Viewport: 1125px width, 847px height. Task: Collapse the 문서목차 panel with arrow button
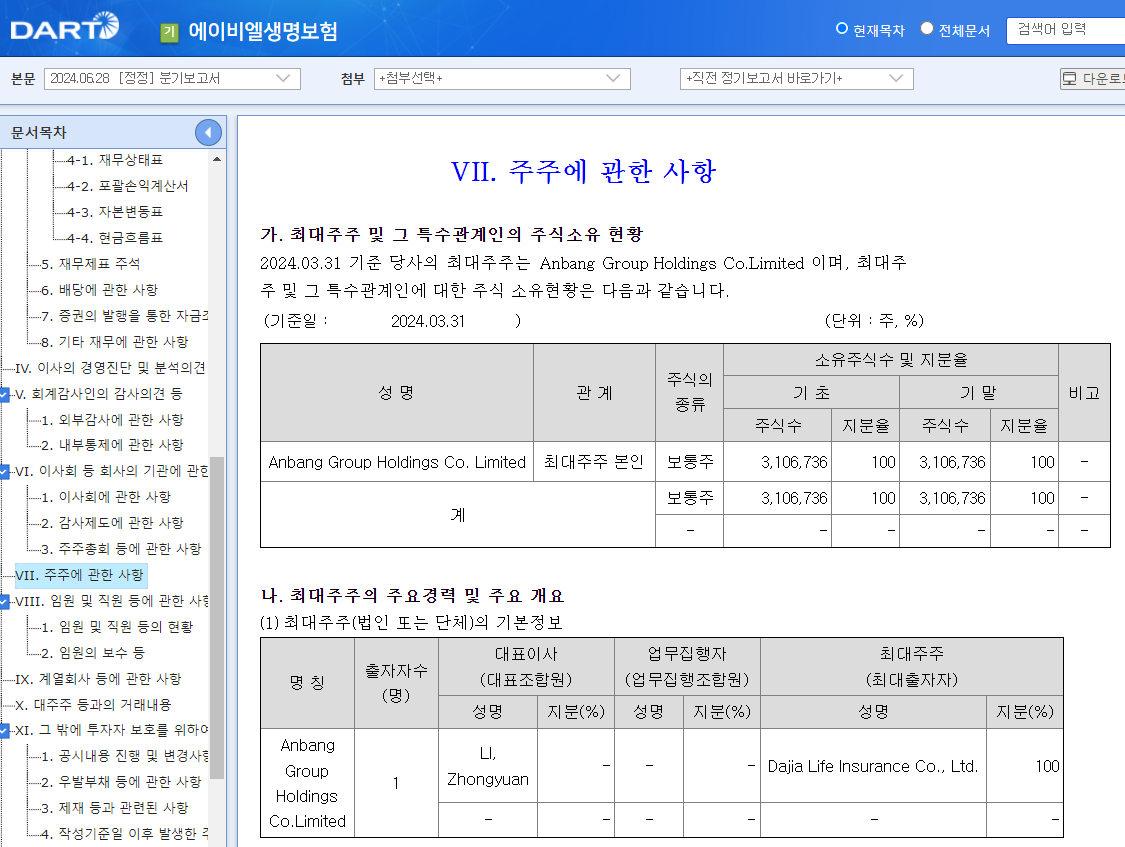coord(208,133)
